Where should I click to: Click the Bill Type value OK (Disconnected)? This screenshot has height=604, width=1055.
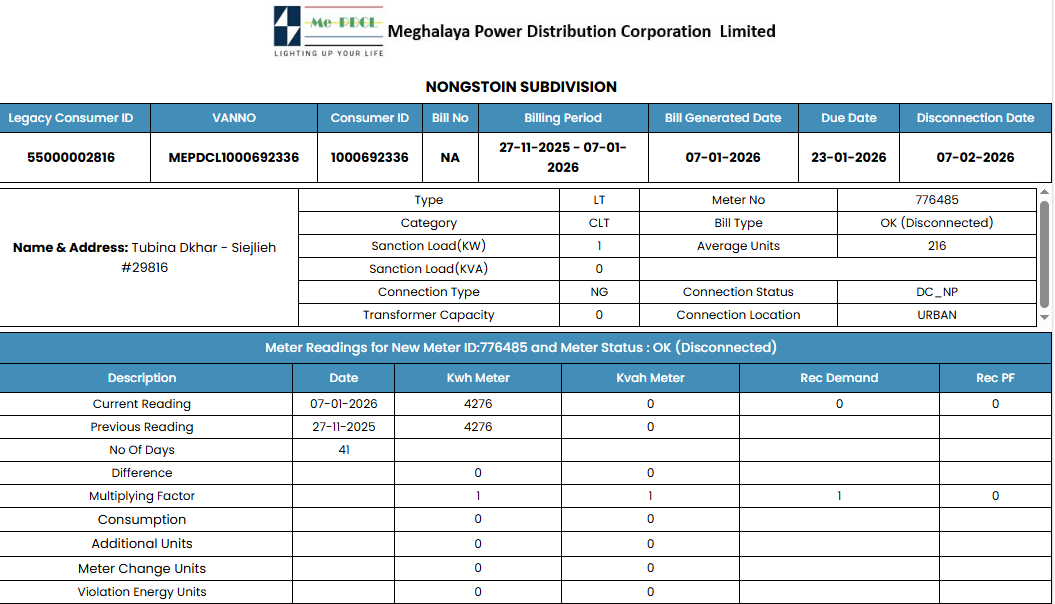[x=937, y=223]
